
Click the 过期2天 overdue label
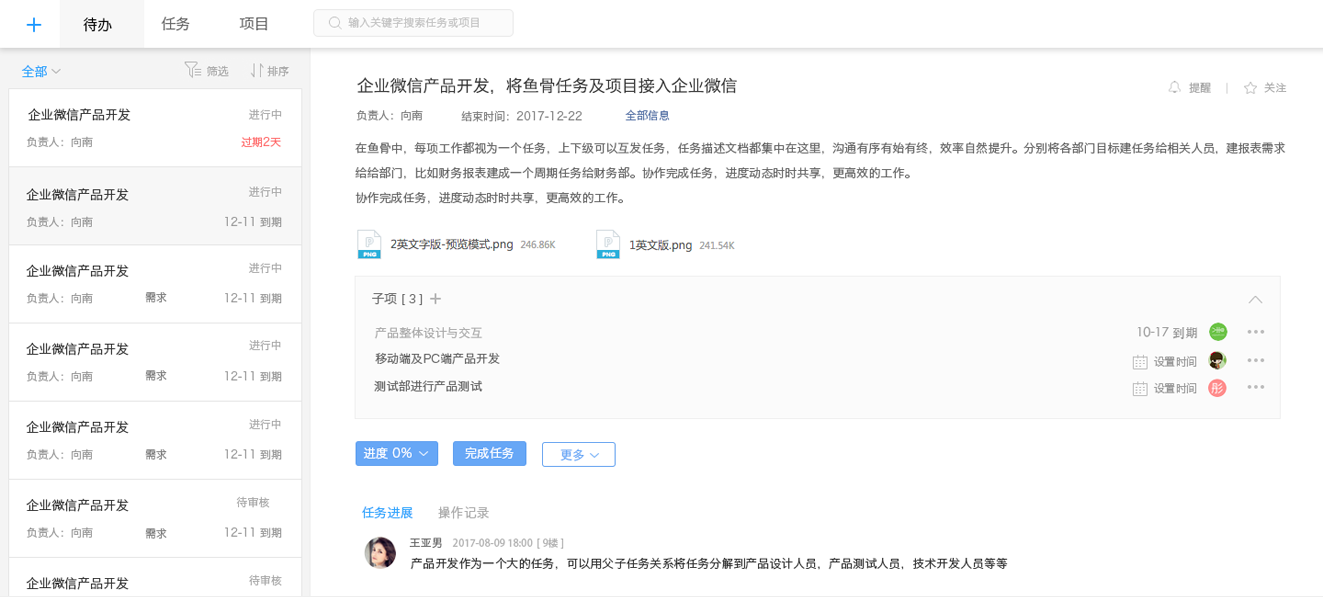[261, 142]
